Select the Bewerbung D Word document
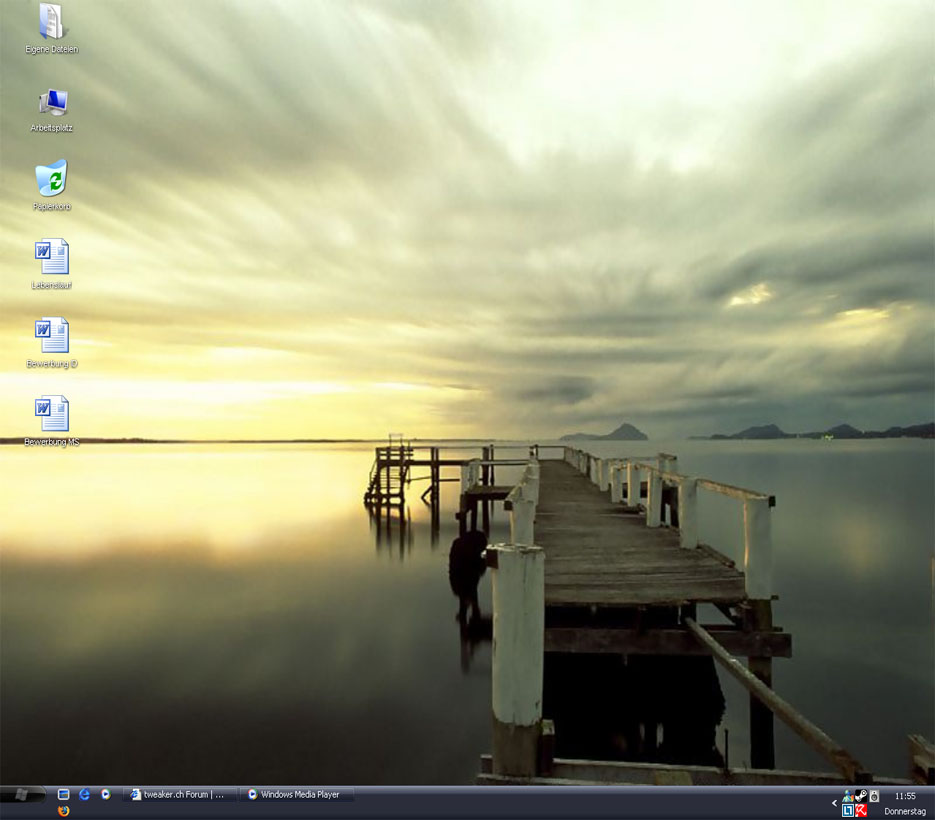The image size is (935, 820). pyautogui.click(x=52, y=336)
